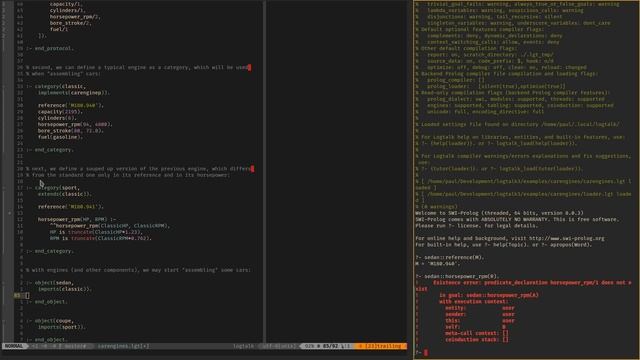
Task: Click the http://www.swi-prolog.org URL in terminal
Action: pyautogui.click(x=567, y=238)
